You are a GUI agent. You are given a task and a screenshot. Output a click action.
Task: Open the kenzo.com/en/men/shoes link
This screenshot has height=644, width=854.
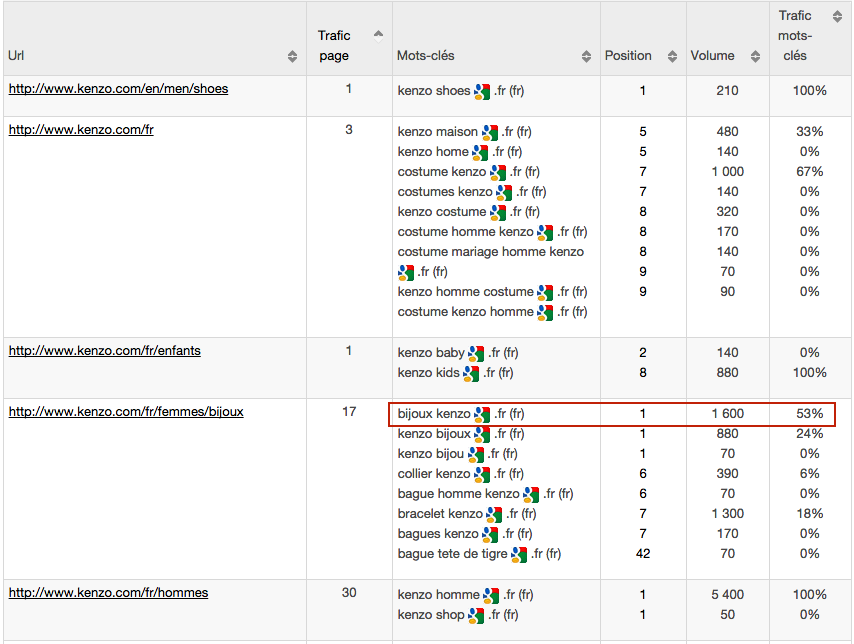[118, 89]
